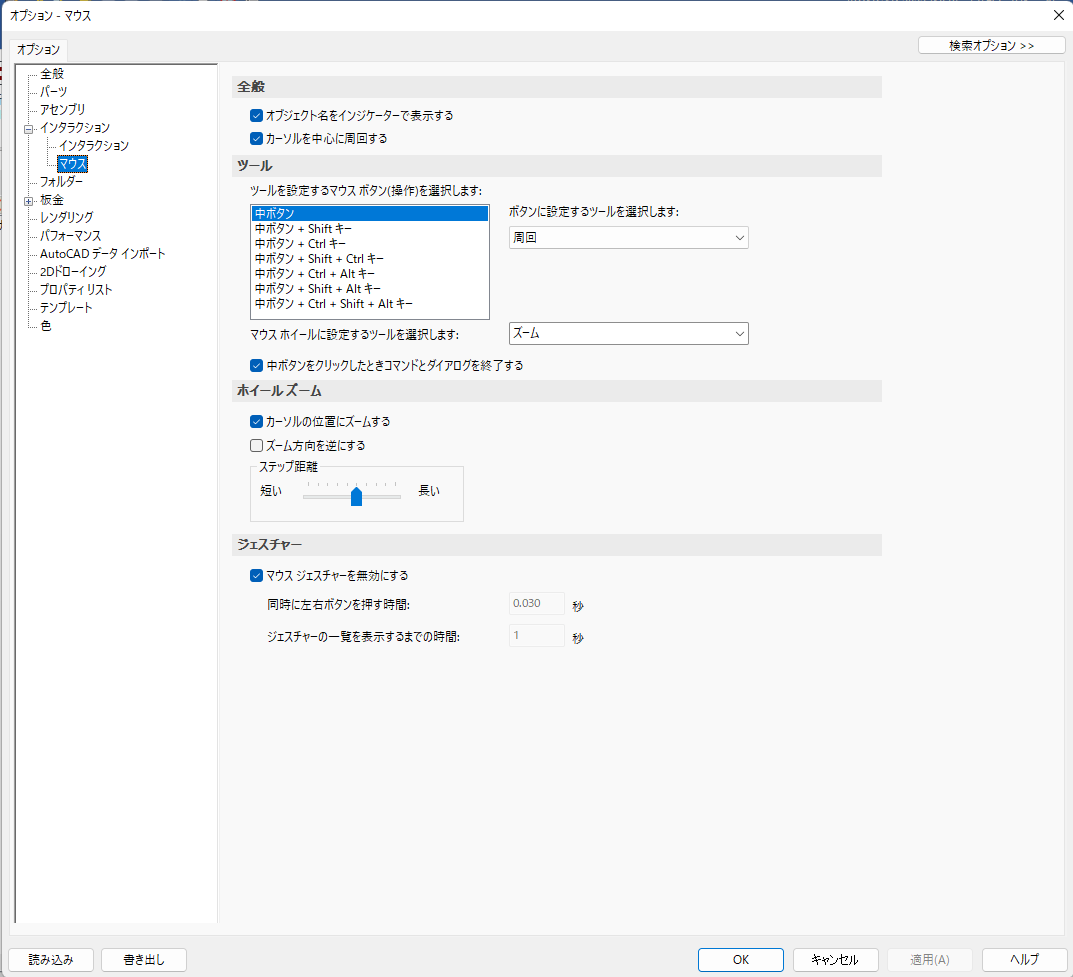Viewport: 1073px width, 977px height.
Task: Toggle マウス ジェスチャーを無効にする checkbox
Action: click(256, 576)
